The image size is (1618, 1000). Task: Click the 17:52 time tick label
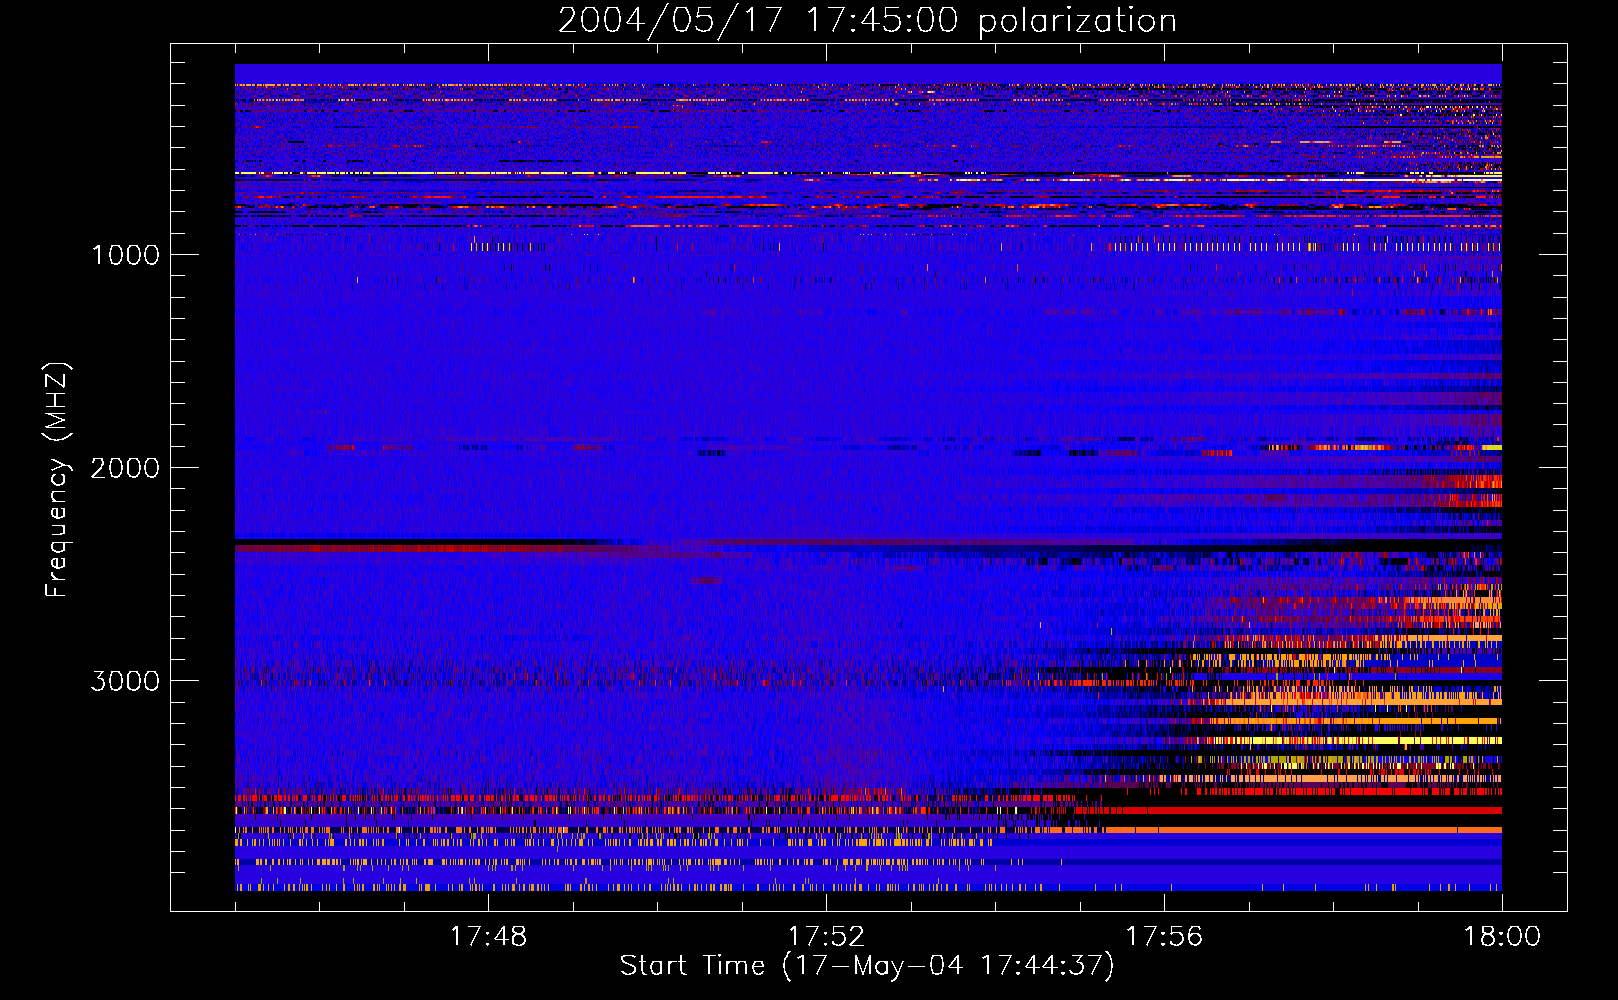coord(826,937)
